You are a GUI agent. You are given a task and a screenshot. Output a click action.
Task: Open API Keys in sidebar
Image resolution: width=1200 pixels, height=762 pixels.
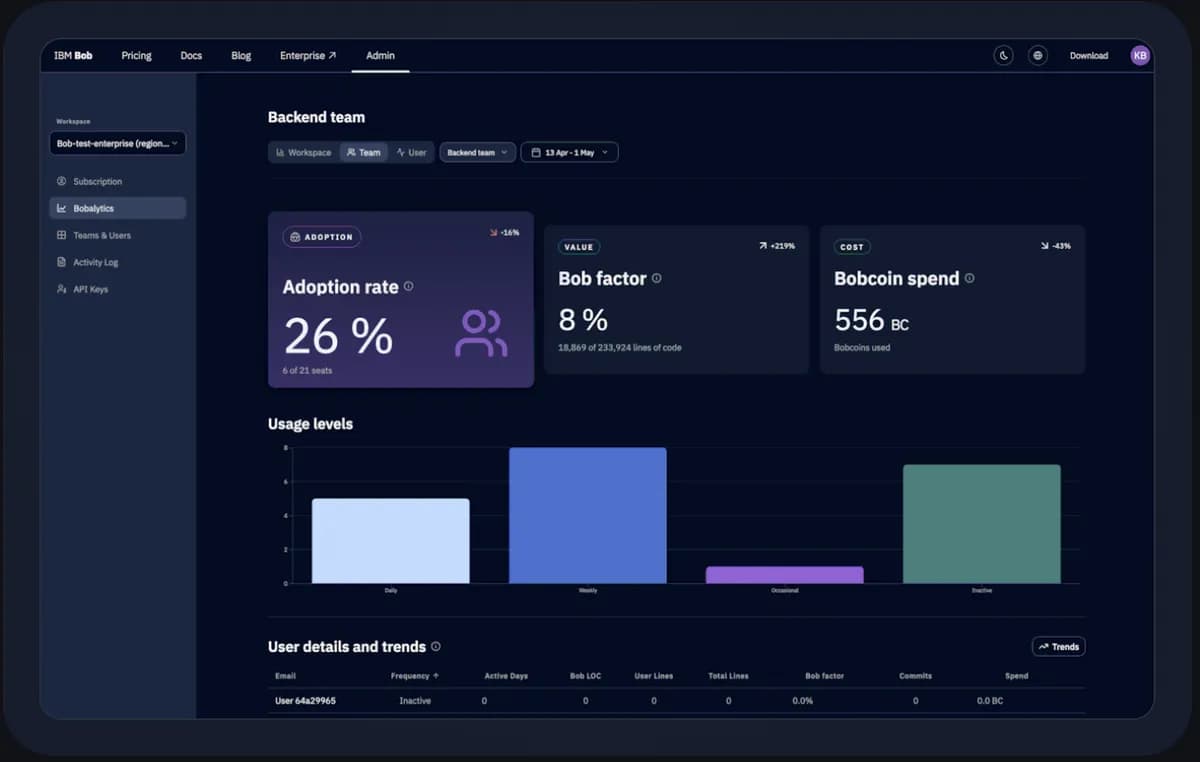(x=117, y=289)
